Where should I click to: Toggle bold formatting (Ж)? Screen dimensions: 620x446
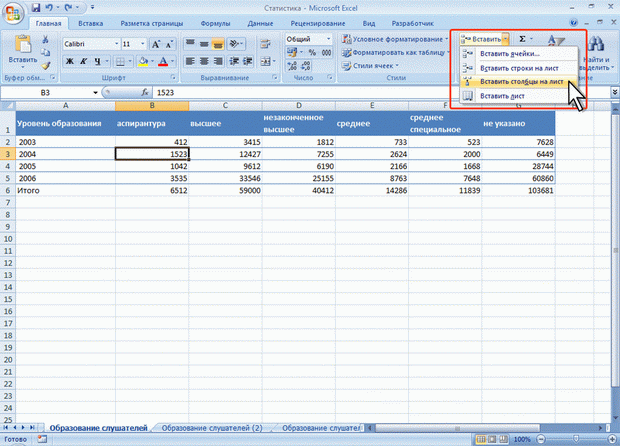(70, 61)
